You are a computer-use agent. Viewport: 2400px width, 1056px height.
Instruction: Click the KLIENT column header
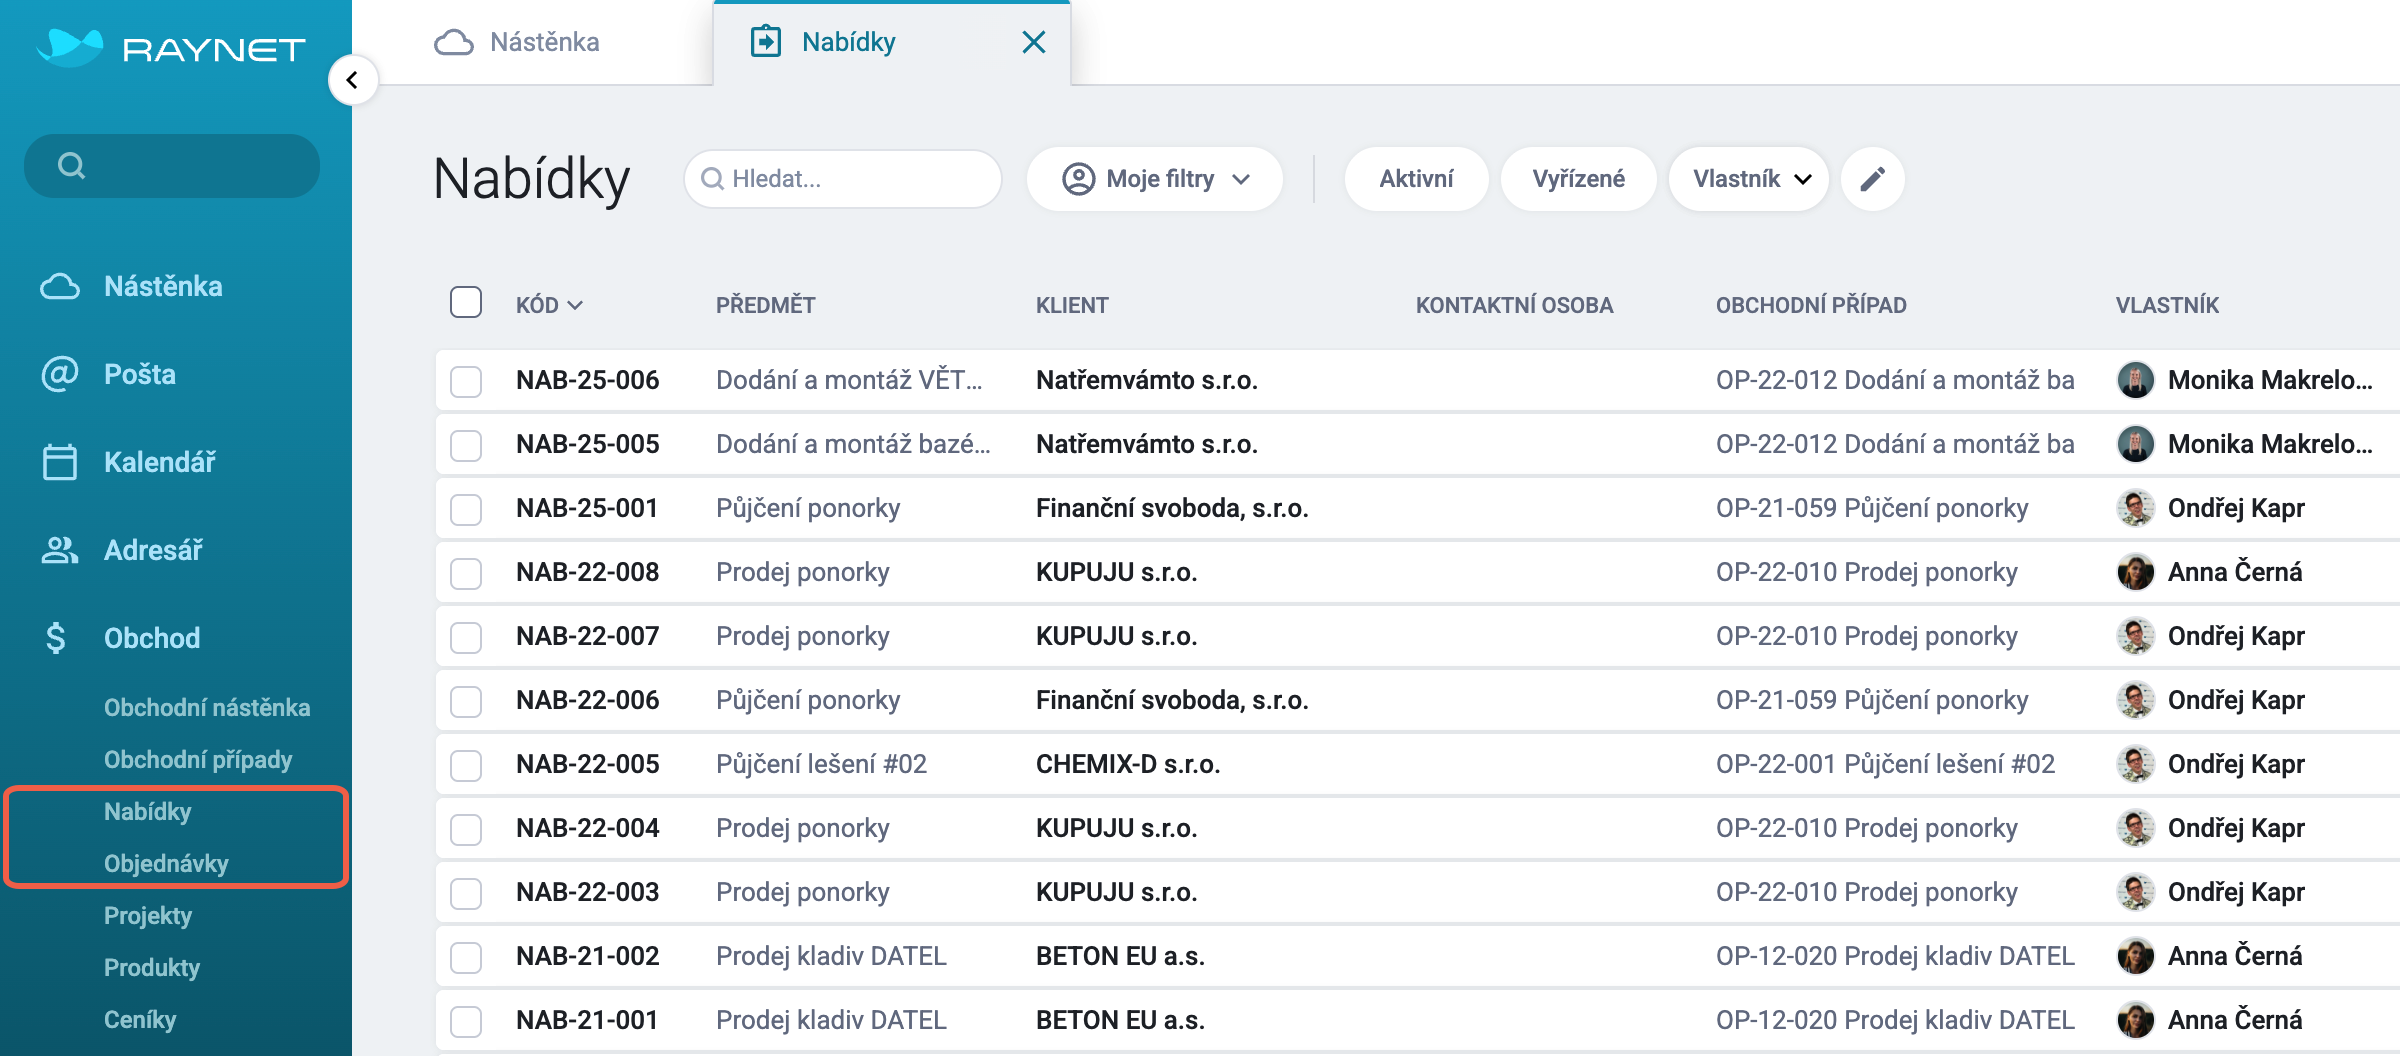pos(1072,305)
